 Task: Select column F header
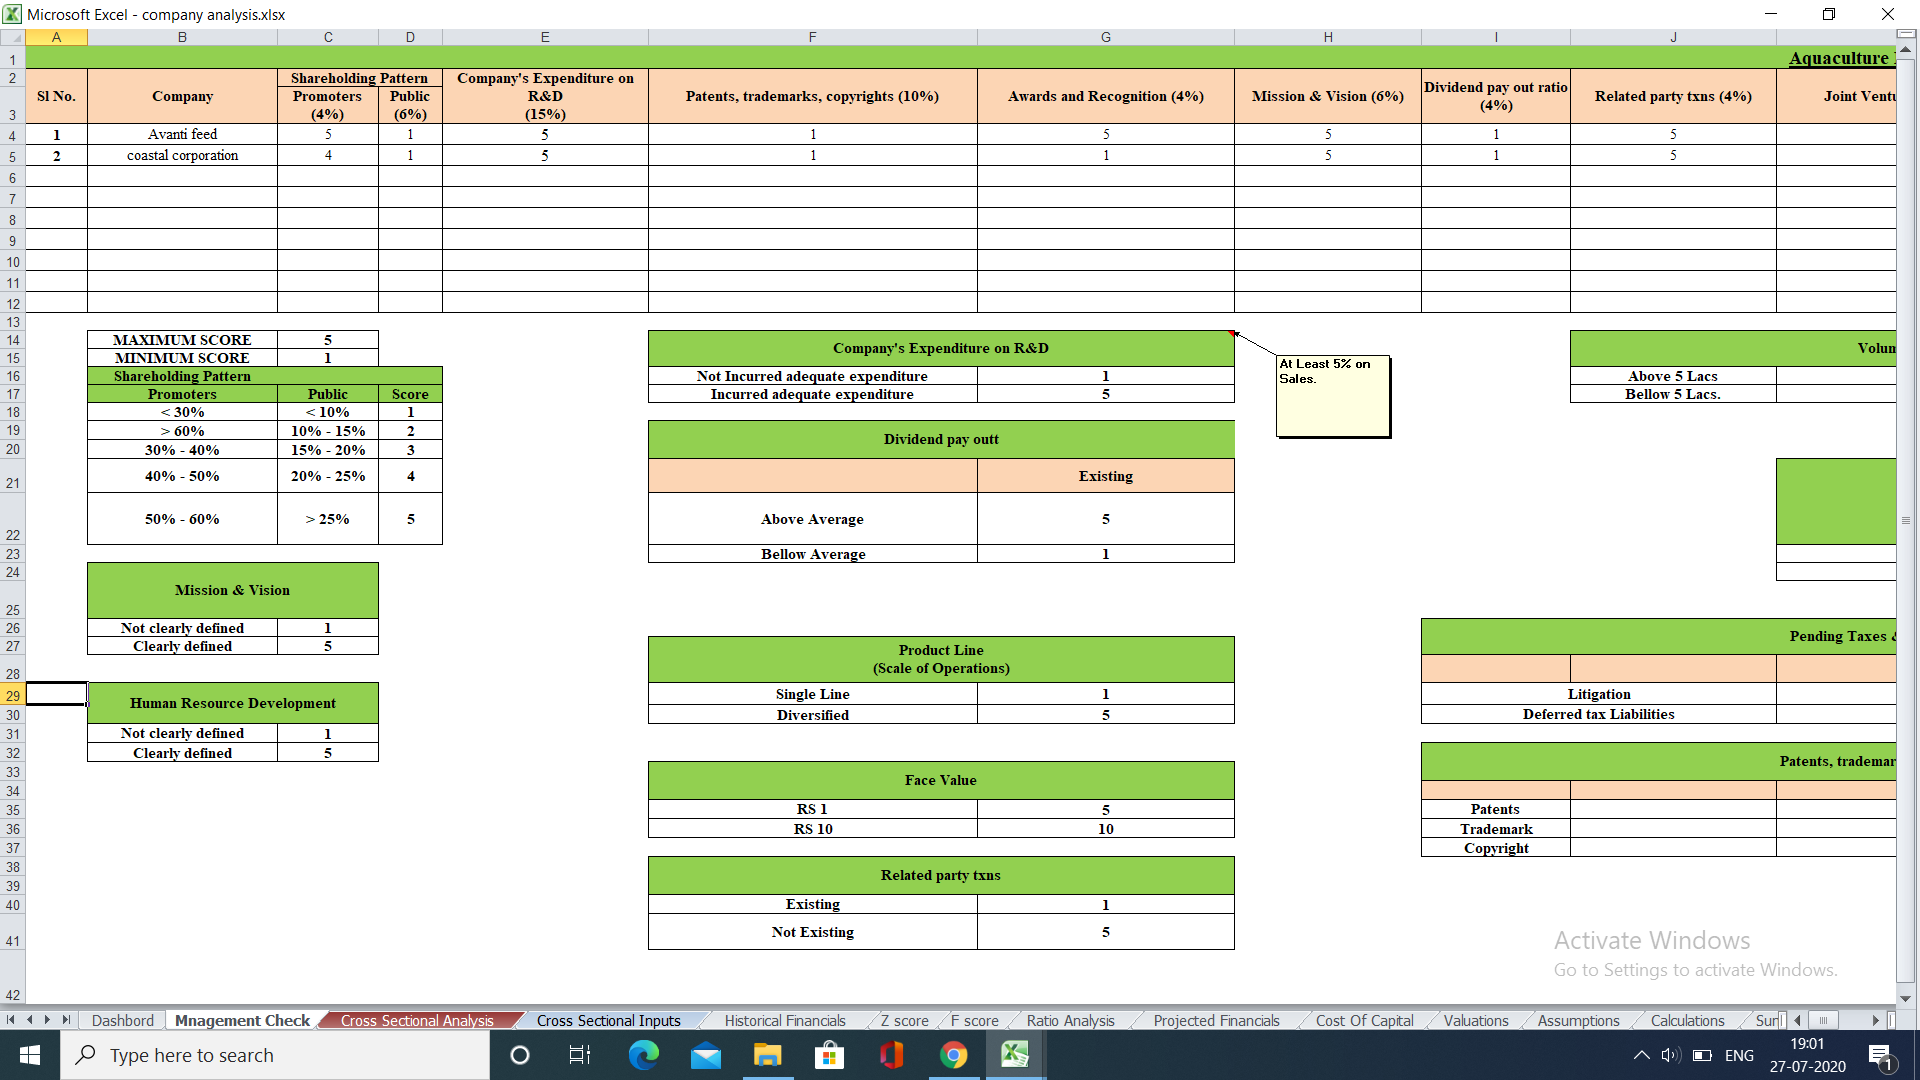(x=812, y=37)
